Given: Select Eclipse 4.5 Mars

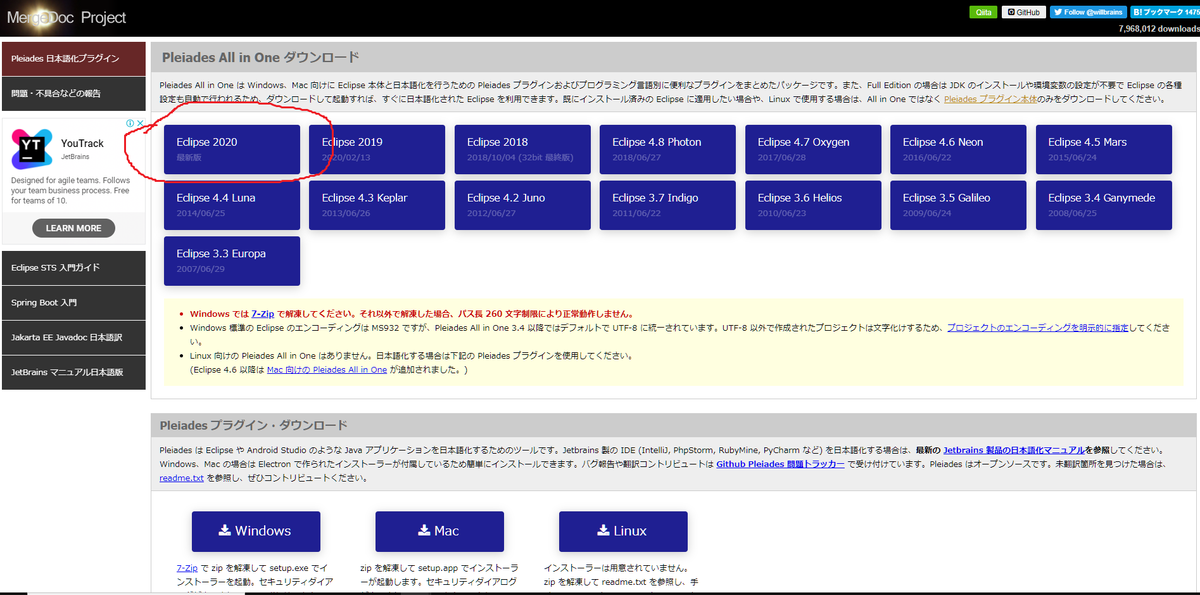Looking at the screenshot, I should click(1103, 149).
